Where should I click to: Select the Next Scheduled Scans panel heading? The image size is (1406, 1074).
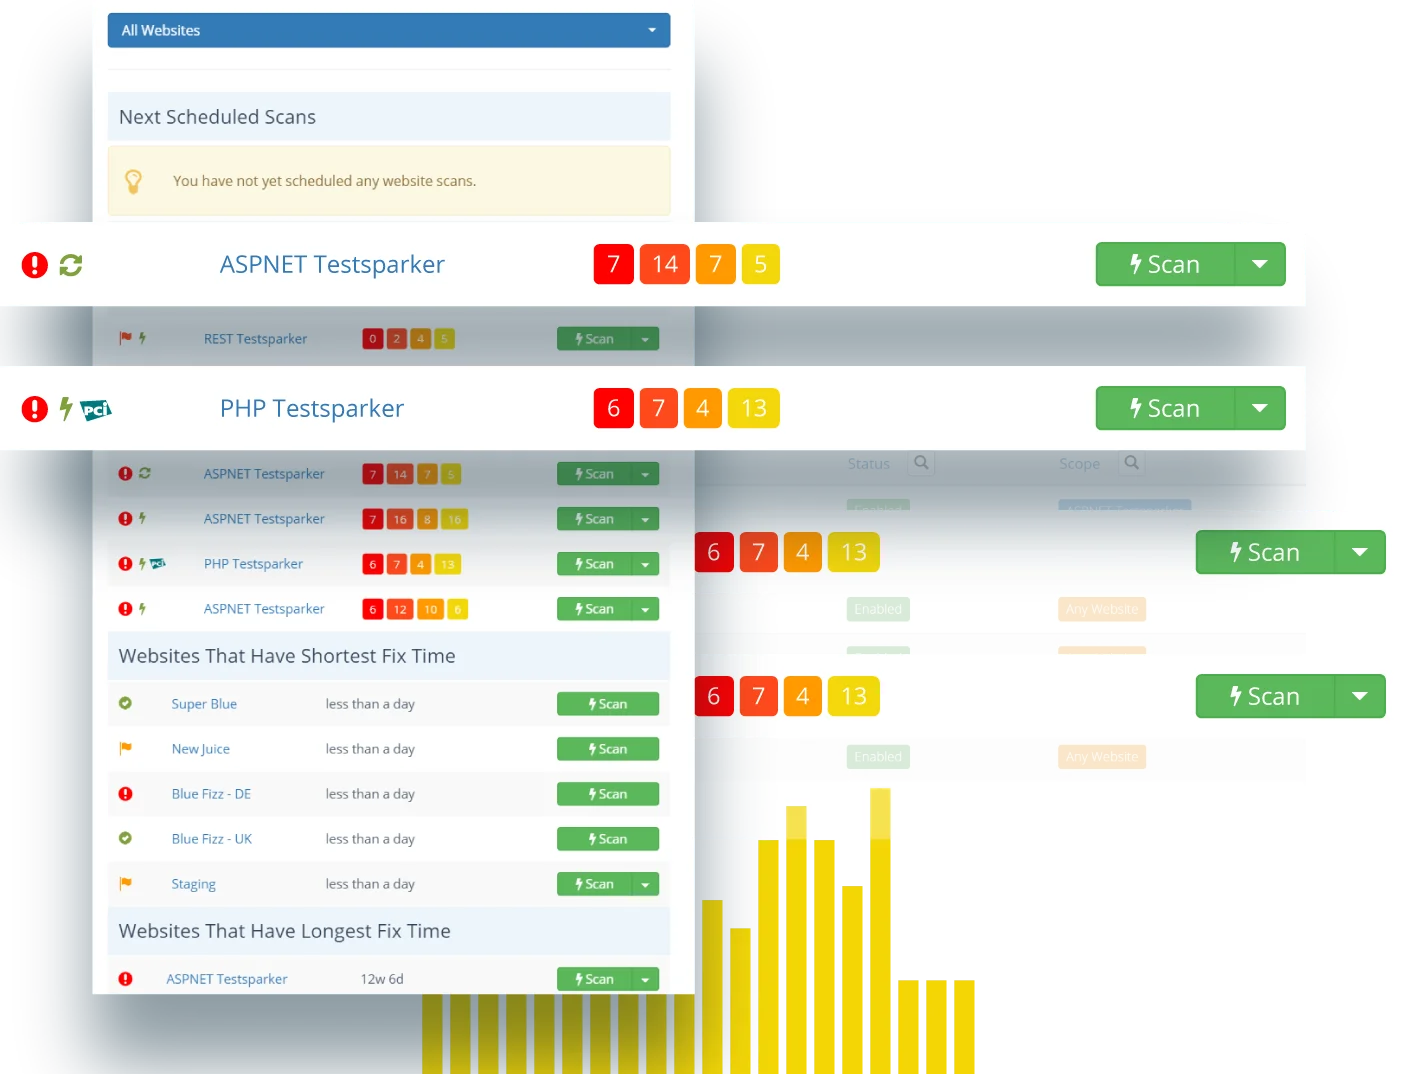[x=217, y=117]
